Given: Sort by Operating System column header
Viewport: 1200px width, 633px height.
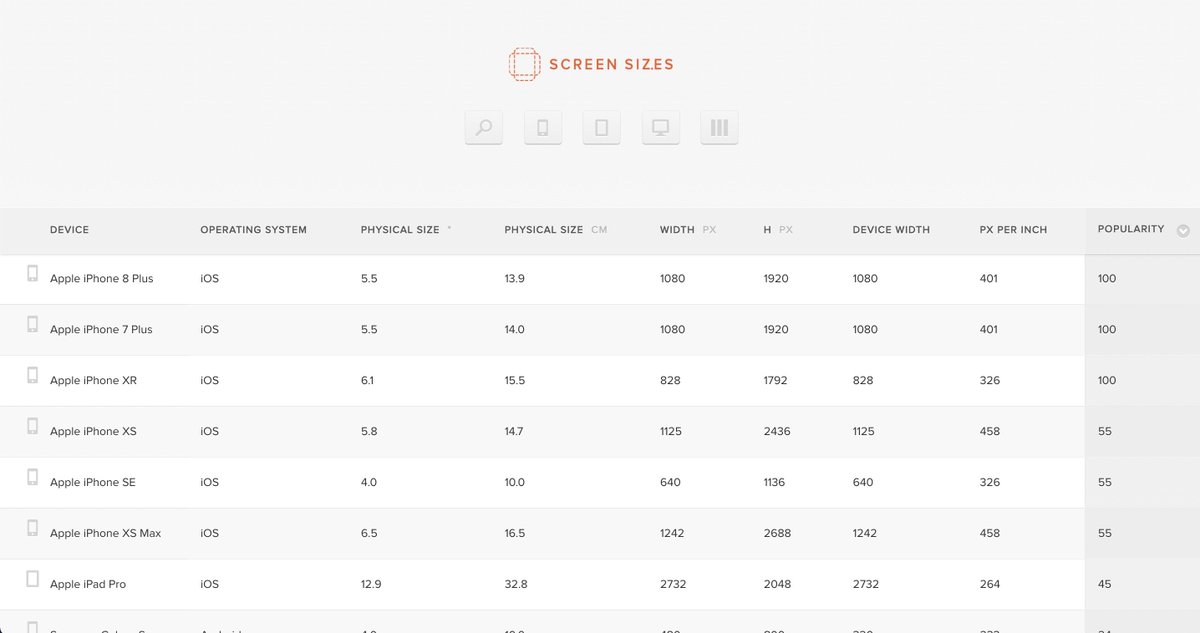Looking at the screenshot, I should point(253,230).
